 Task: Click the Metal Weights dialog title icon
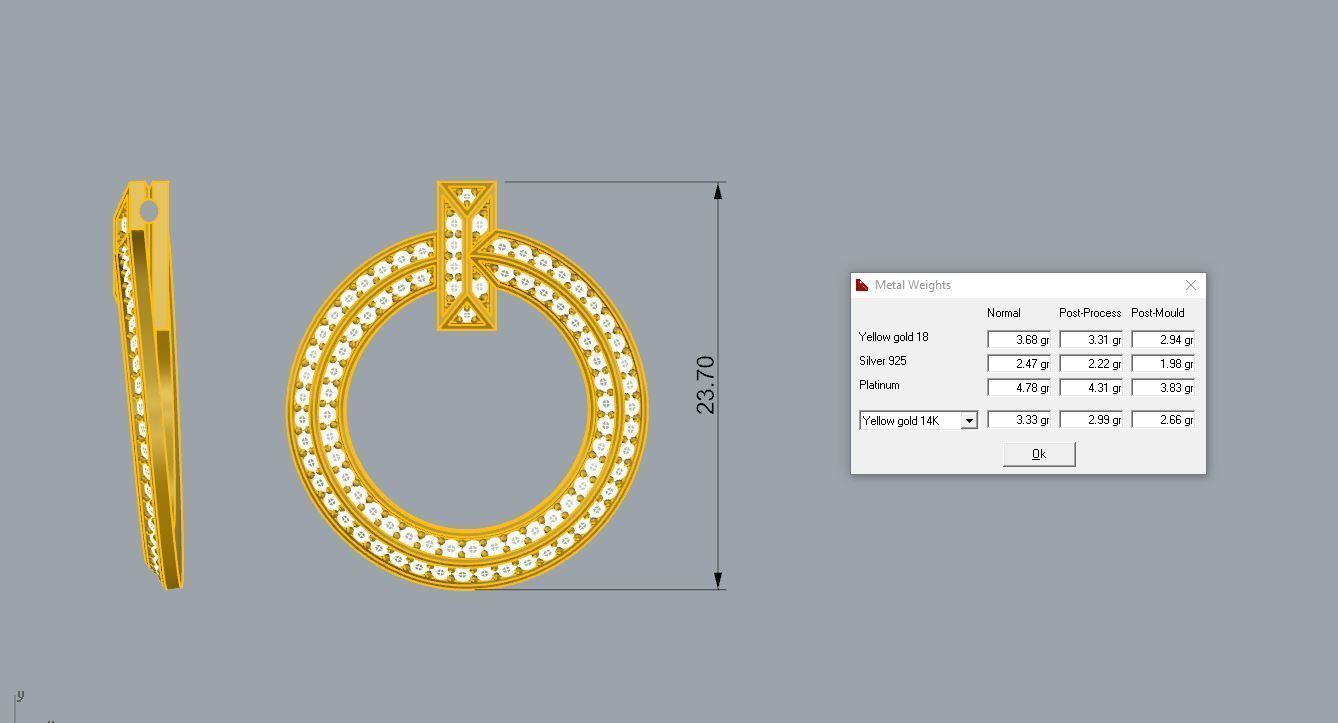[862, 285]
